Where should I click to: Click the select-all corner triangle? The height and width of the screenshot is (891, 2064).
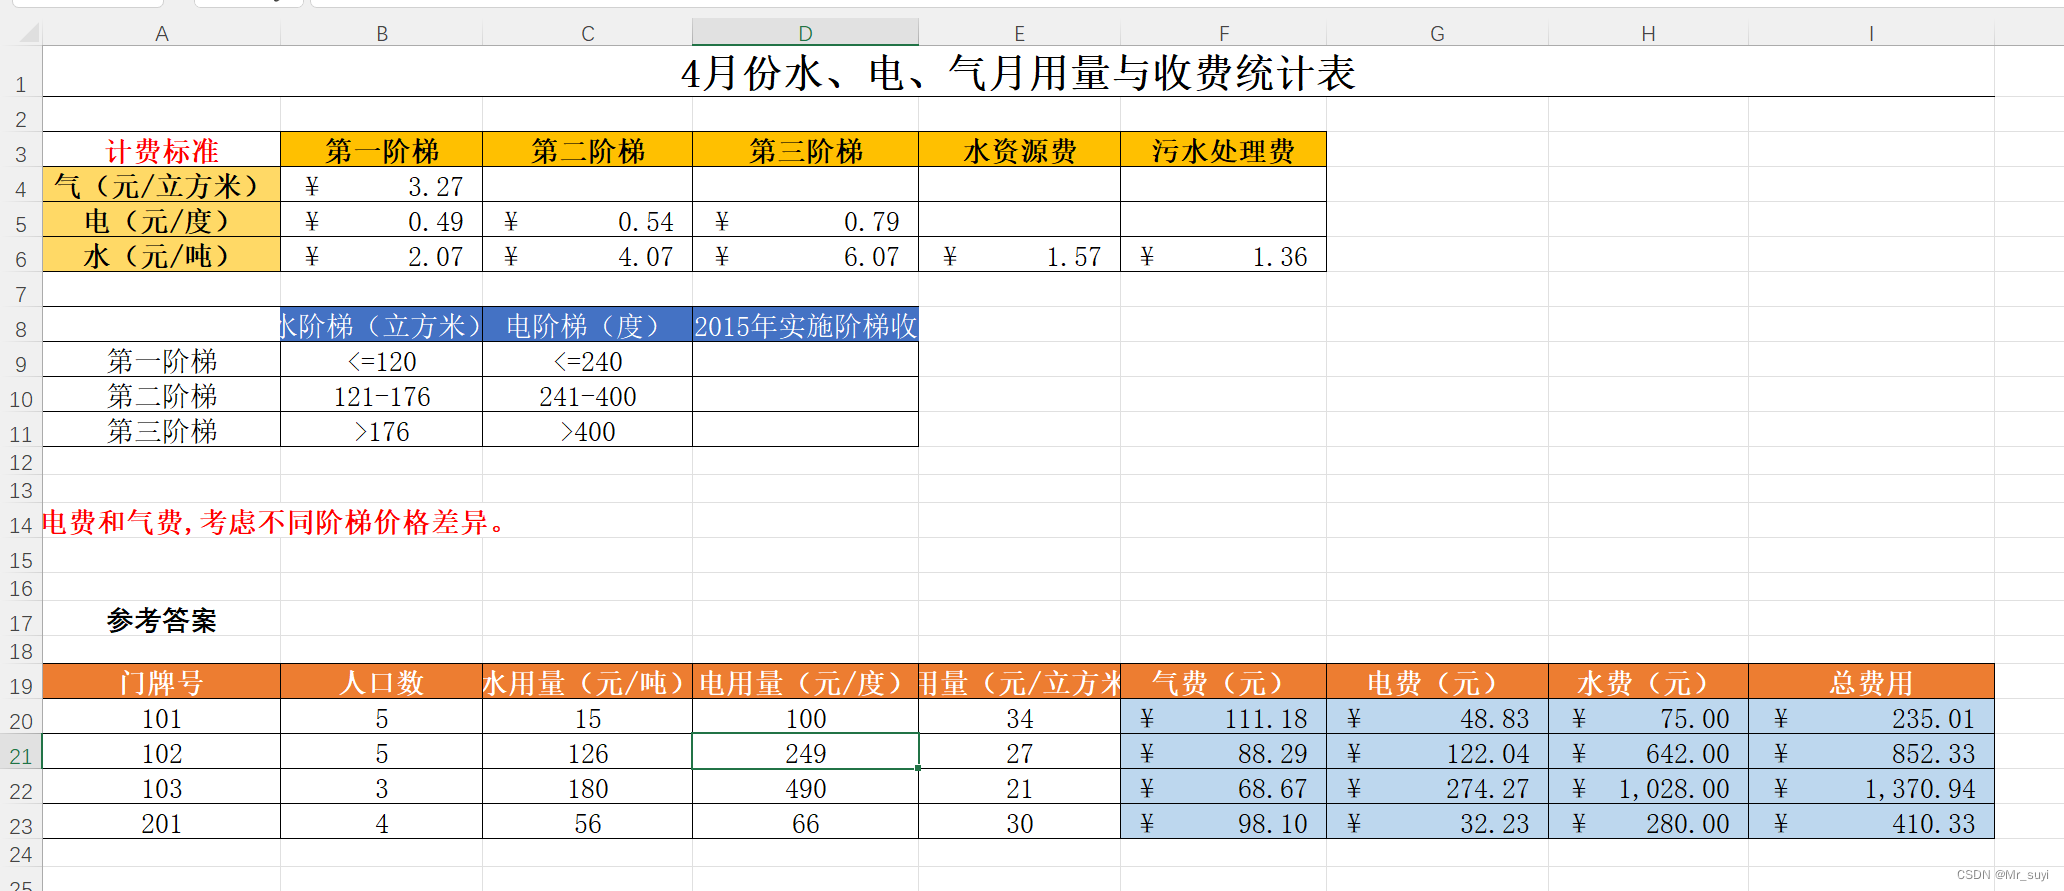[x=29, y=33]
